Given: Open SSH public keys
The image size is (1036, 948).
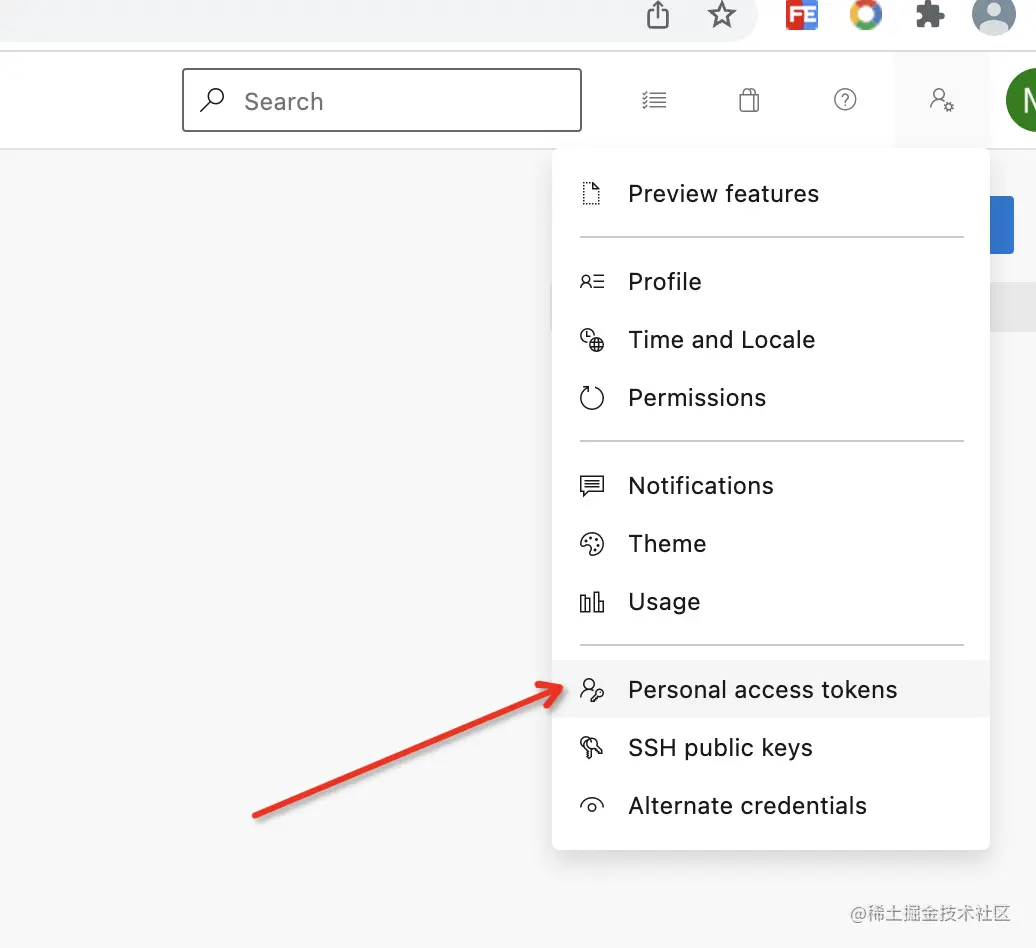Looking at the screenshot, I should pos(720,748).
